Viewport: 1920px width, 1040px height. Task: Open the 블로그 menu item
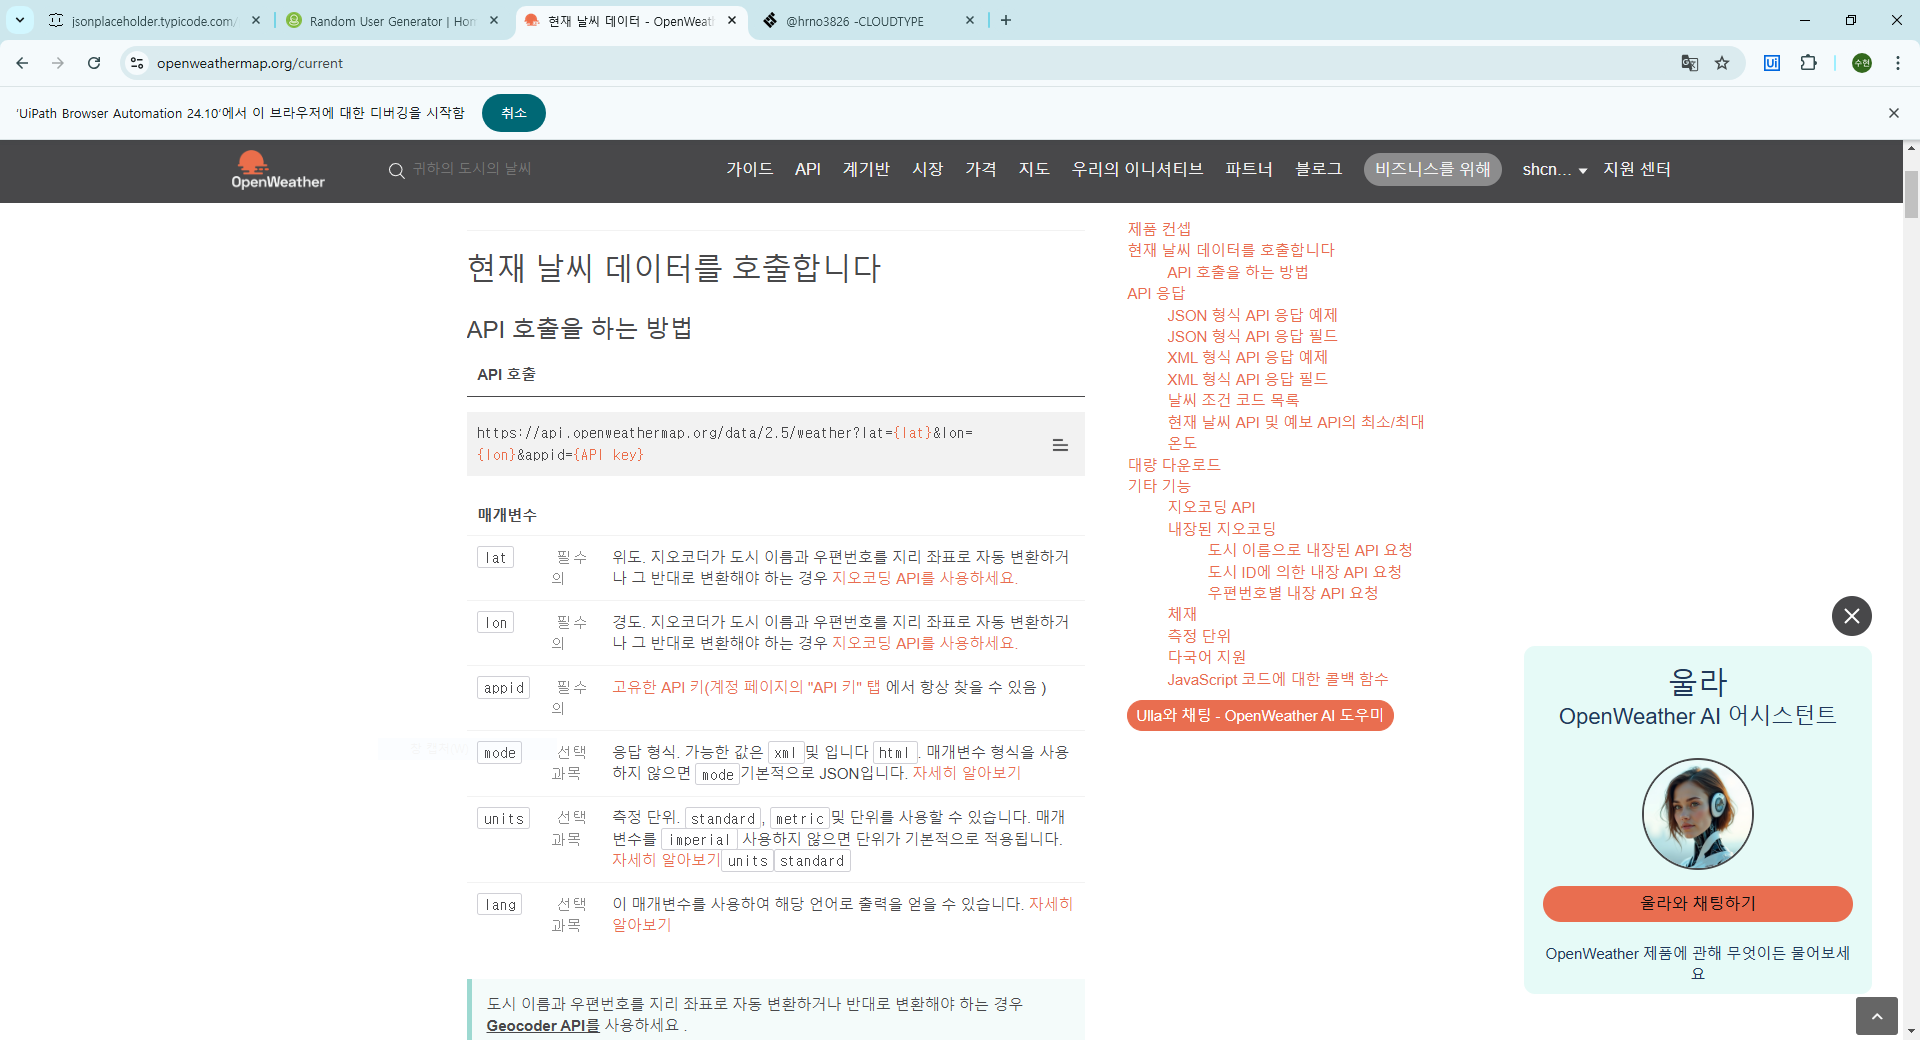point(1319,169)
